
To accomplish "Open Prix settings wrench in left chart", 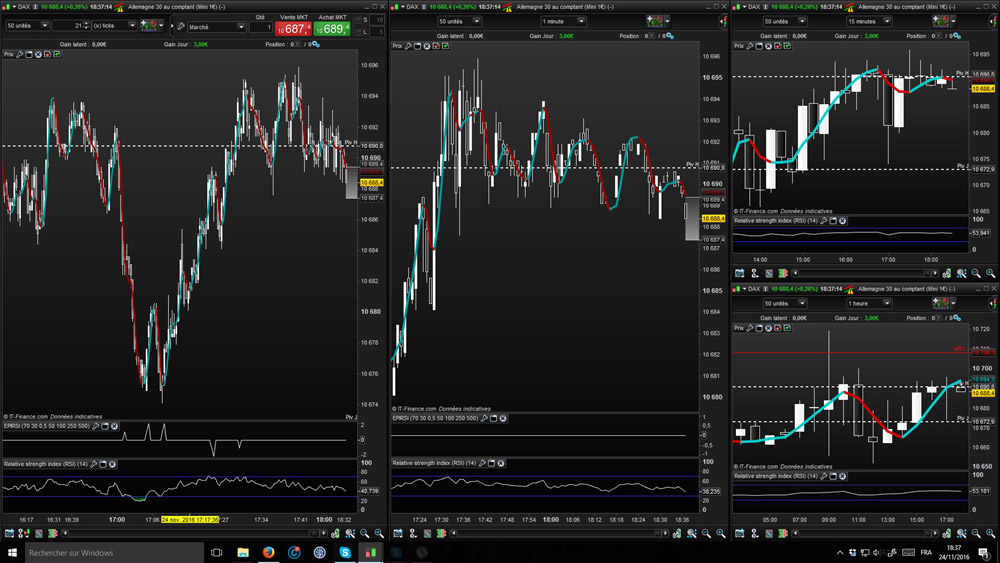I will (19, 54).
